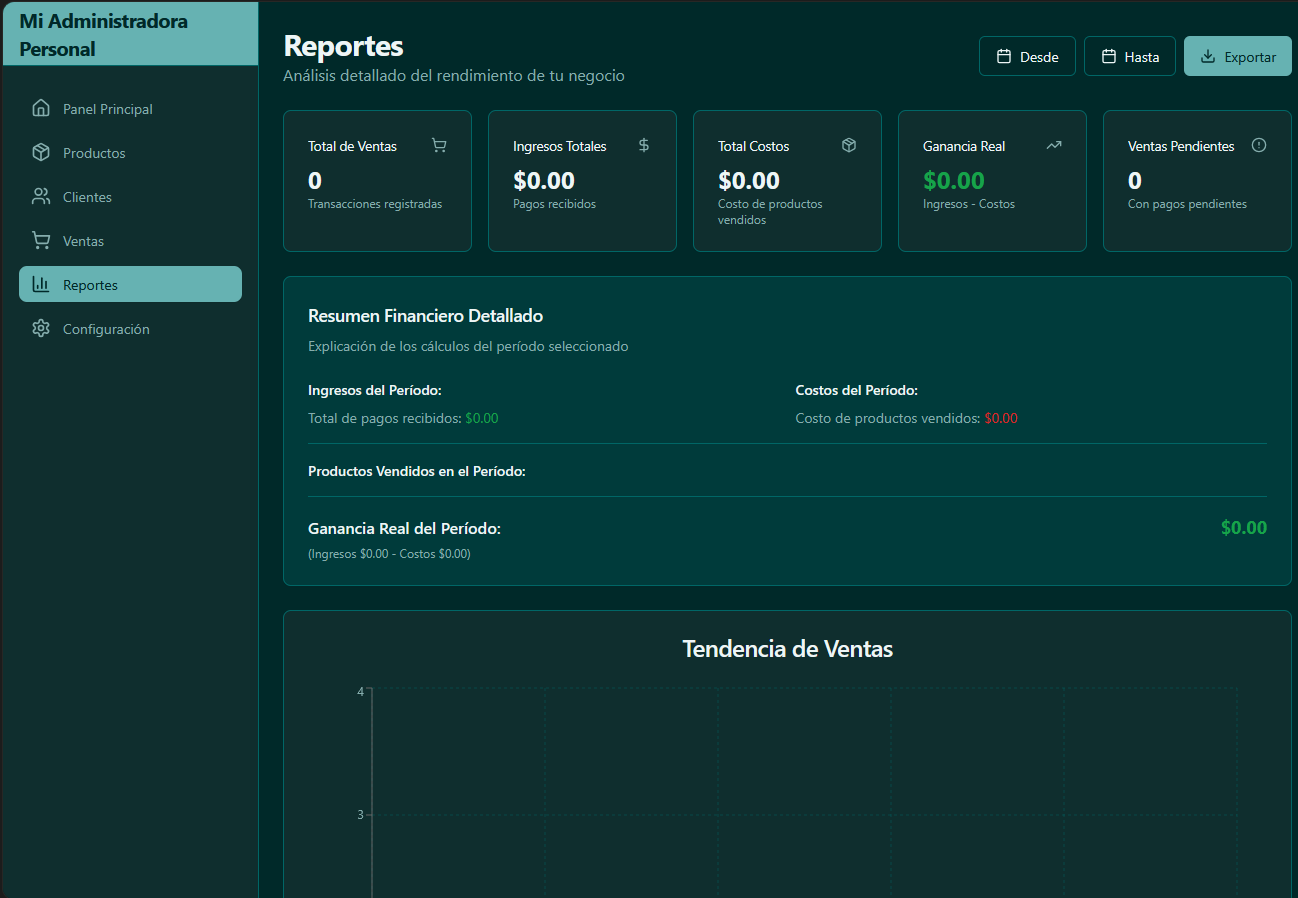Click trending arrow icon in Ganancia Real card
This screenshot has width=1298, height=898.
tap(1054, 146)
